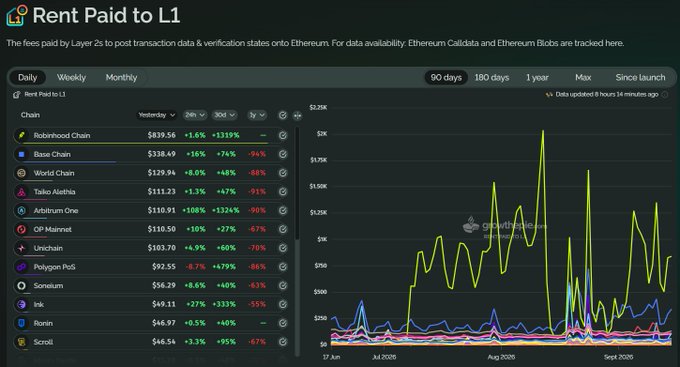
Task: Select the 180 days timespan
Action: click(491, 78)
